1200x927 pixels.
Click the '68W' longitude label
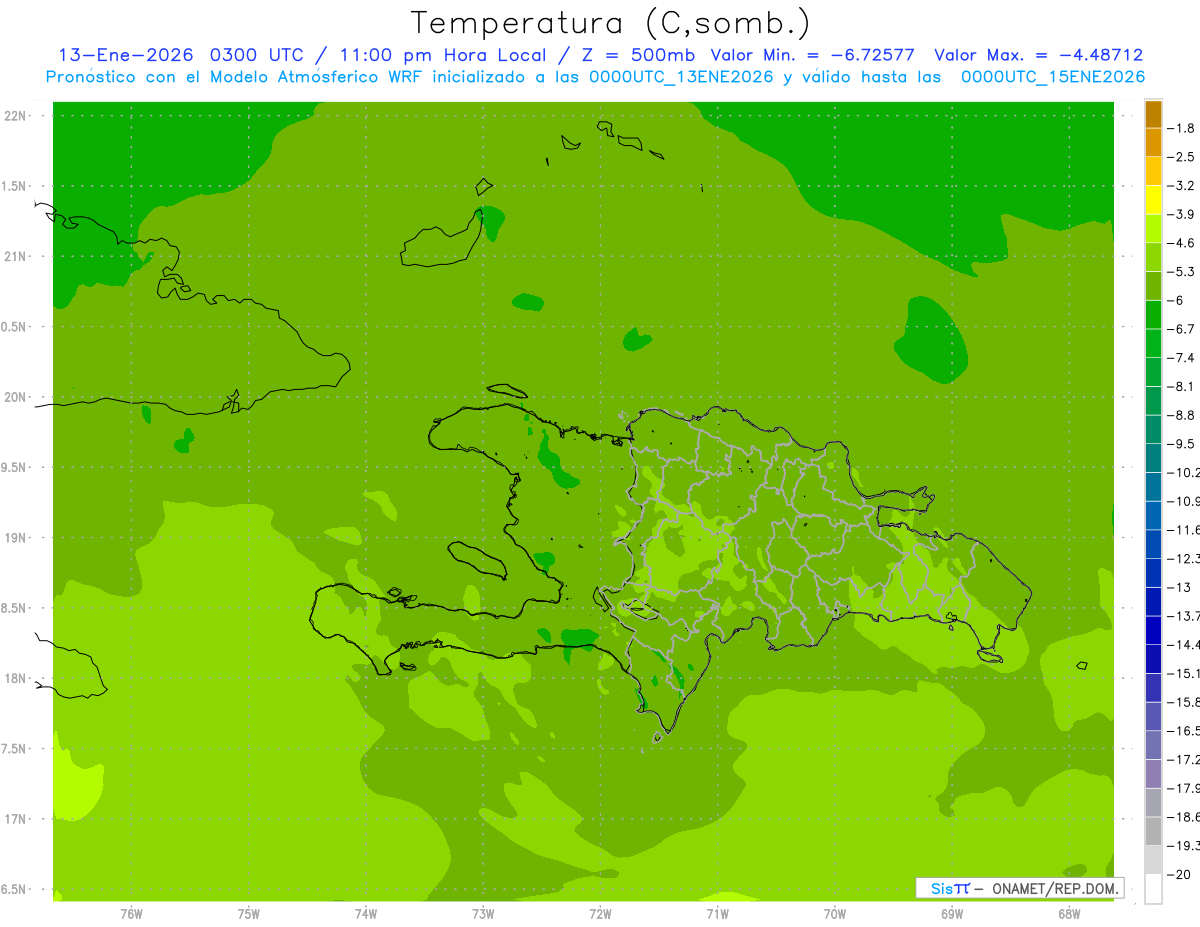[x=1069, y=913]
